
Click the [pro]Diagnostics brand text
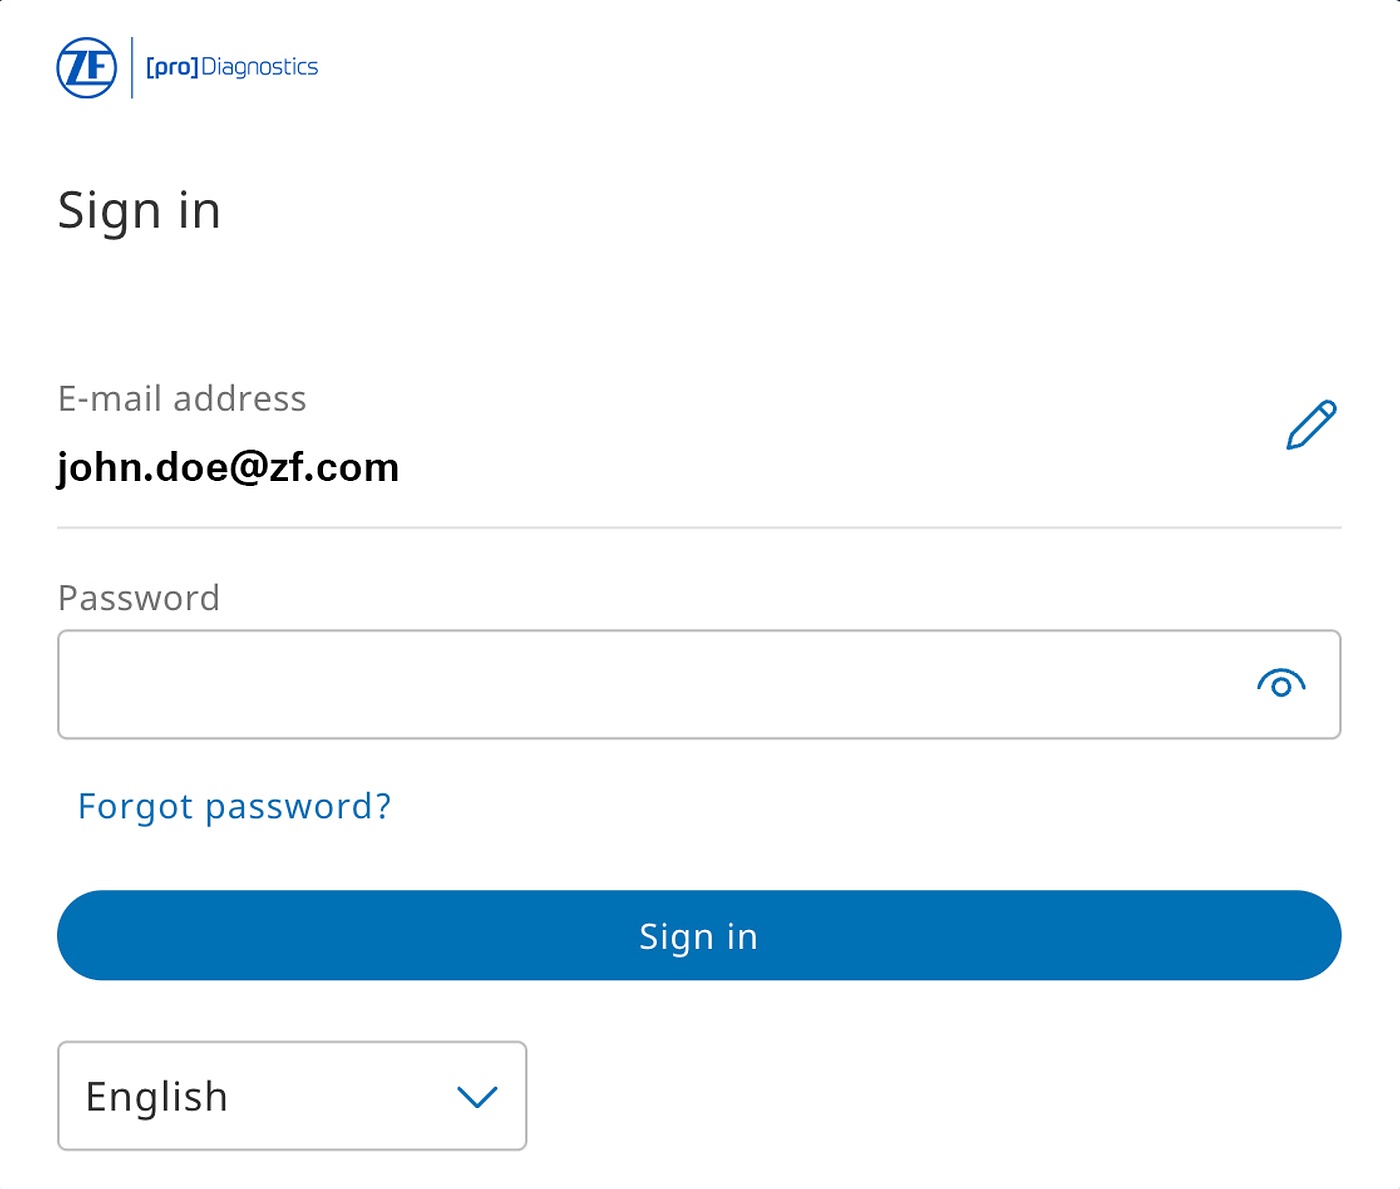tap(232, 67)
